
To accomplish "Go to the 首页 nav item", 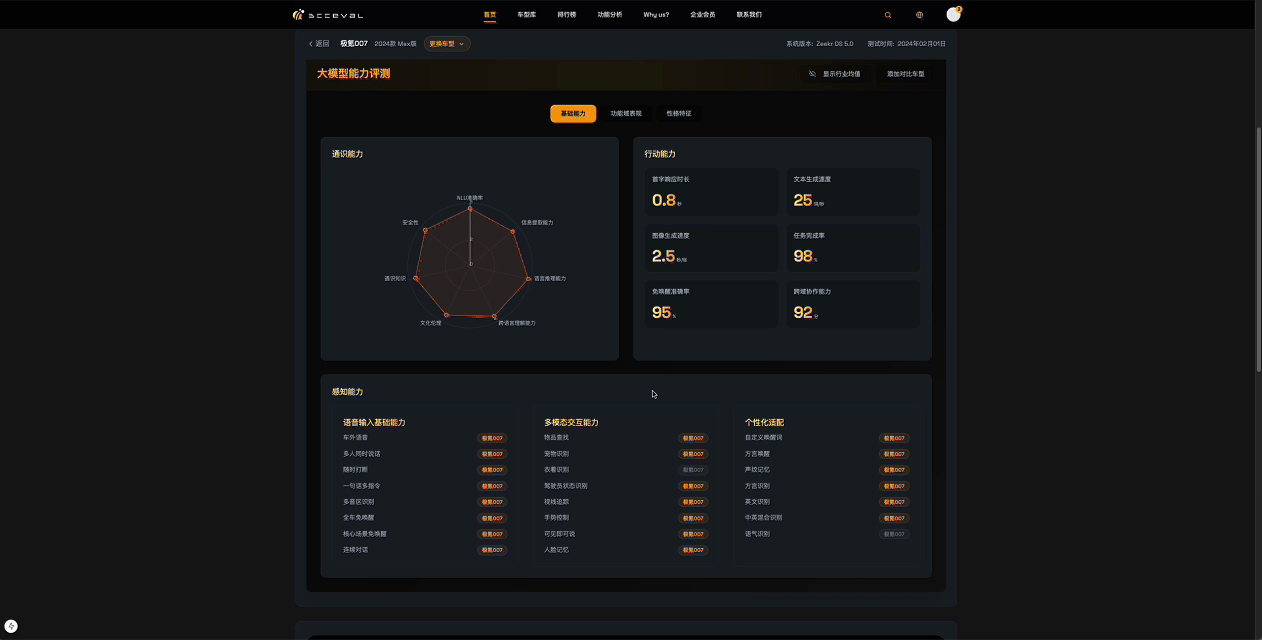I will (x=490, y=15).
